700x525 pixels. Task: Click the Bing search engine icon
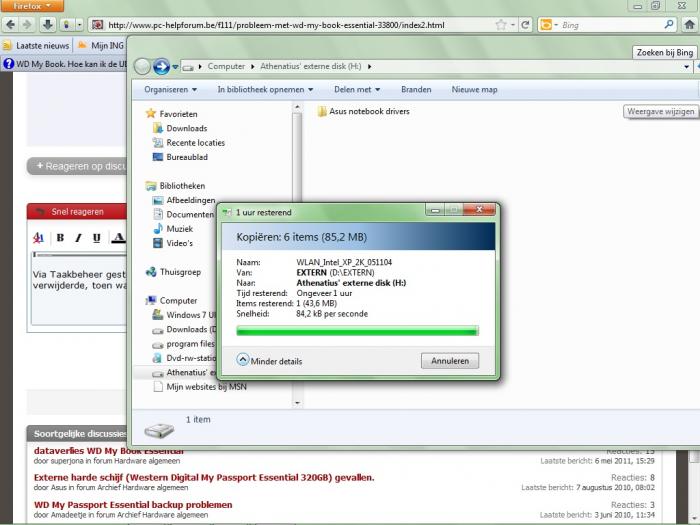[x=546, y=25]
